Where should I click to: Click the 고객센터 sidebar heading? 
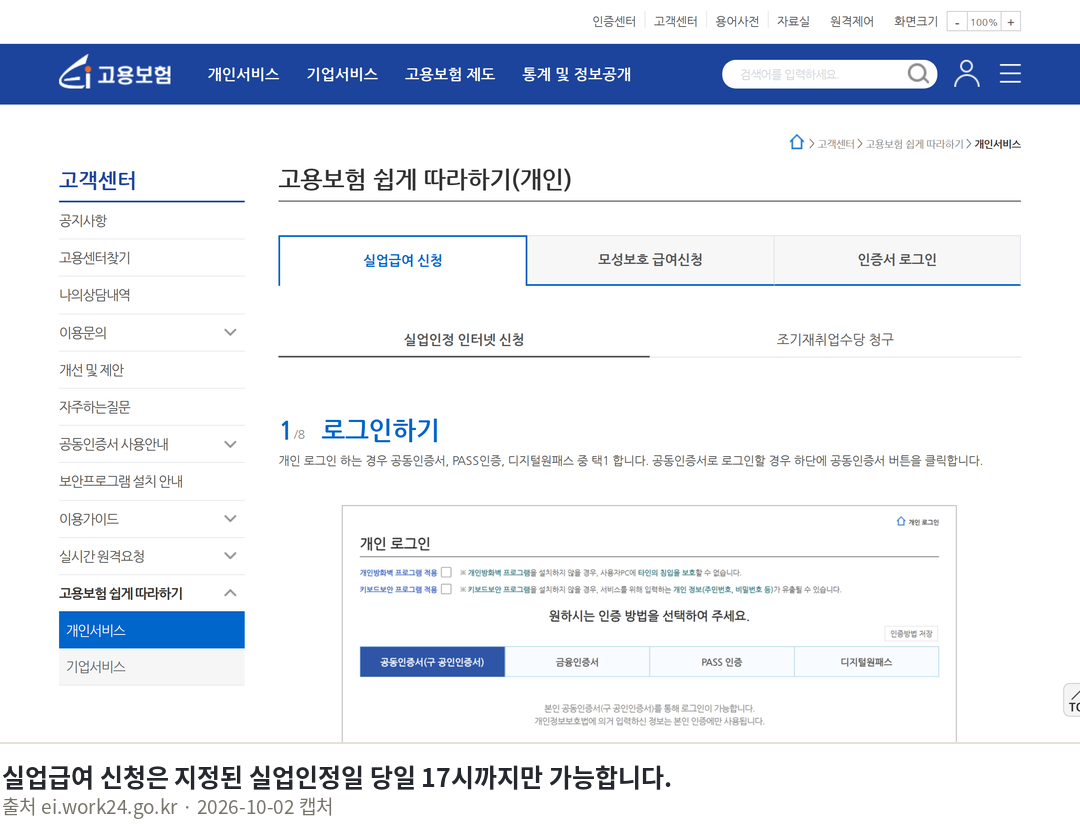pos(97,180)
